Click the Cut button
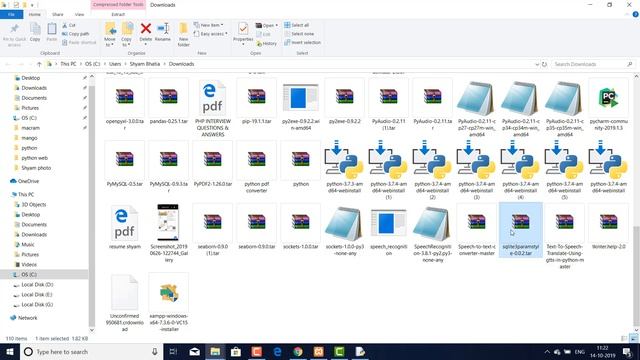Screen dimensions: 640x360 [69, 25]
